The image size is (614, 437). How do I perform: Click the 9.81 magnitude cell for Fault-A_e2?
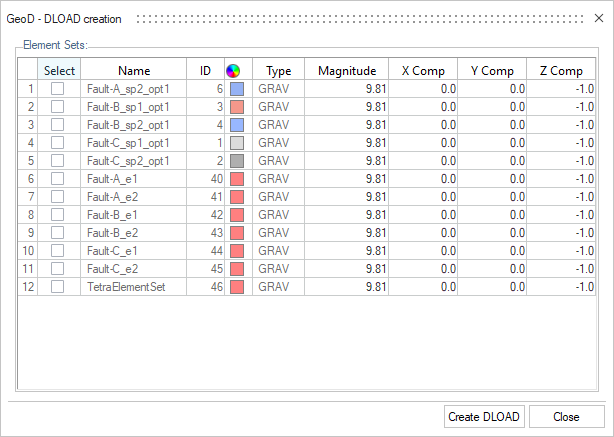(347, 197)
